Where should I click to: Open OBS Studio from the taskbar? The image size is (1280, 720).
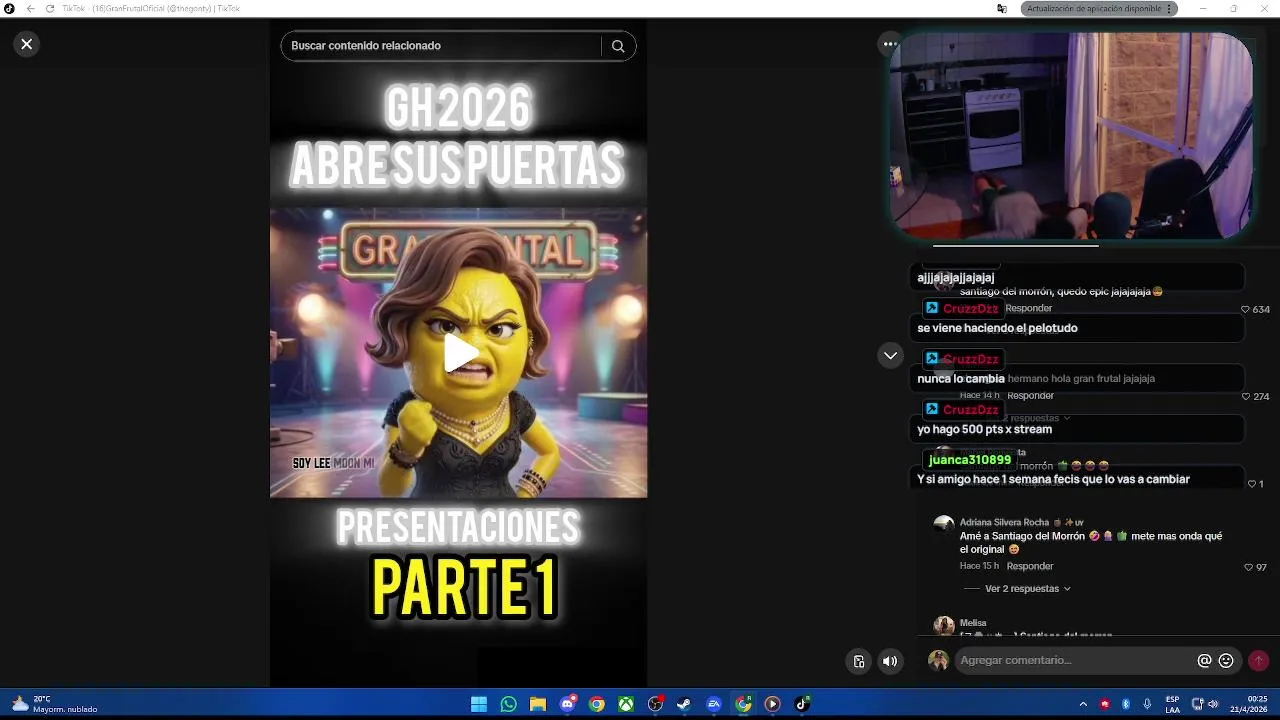[x=655, y=704]
